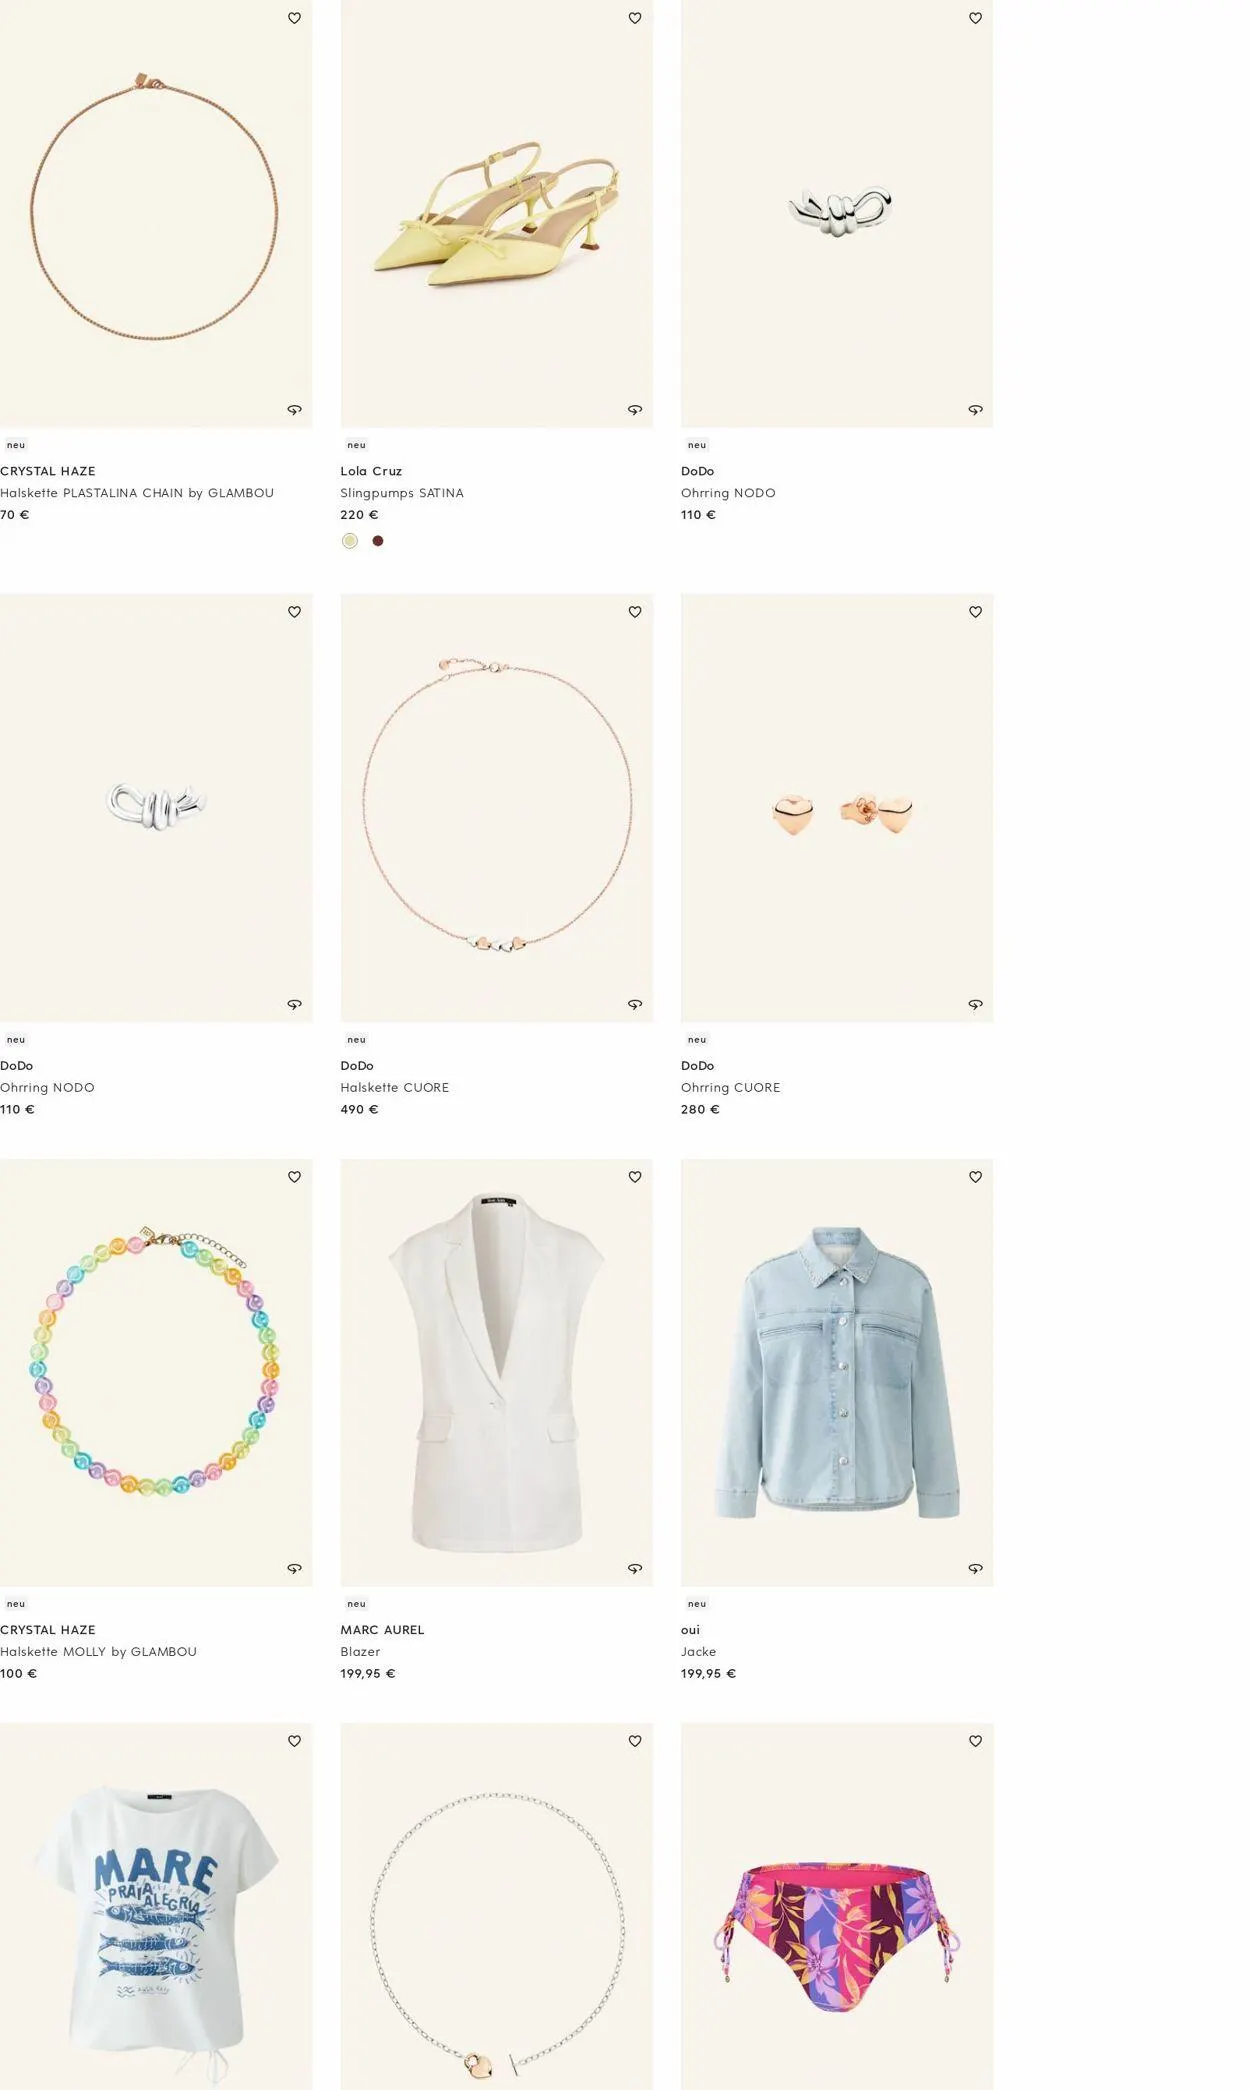The image size is (1250, 2090).
Task: Open Slingpumps SATINA product link
Action: [x=401, y=493]
